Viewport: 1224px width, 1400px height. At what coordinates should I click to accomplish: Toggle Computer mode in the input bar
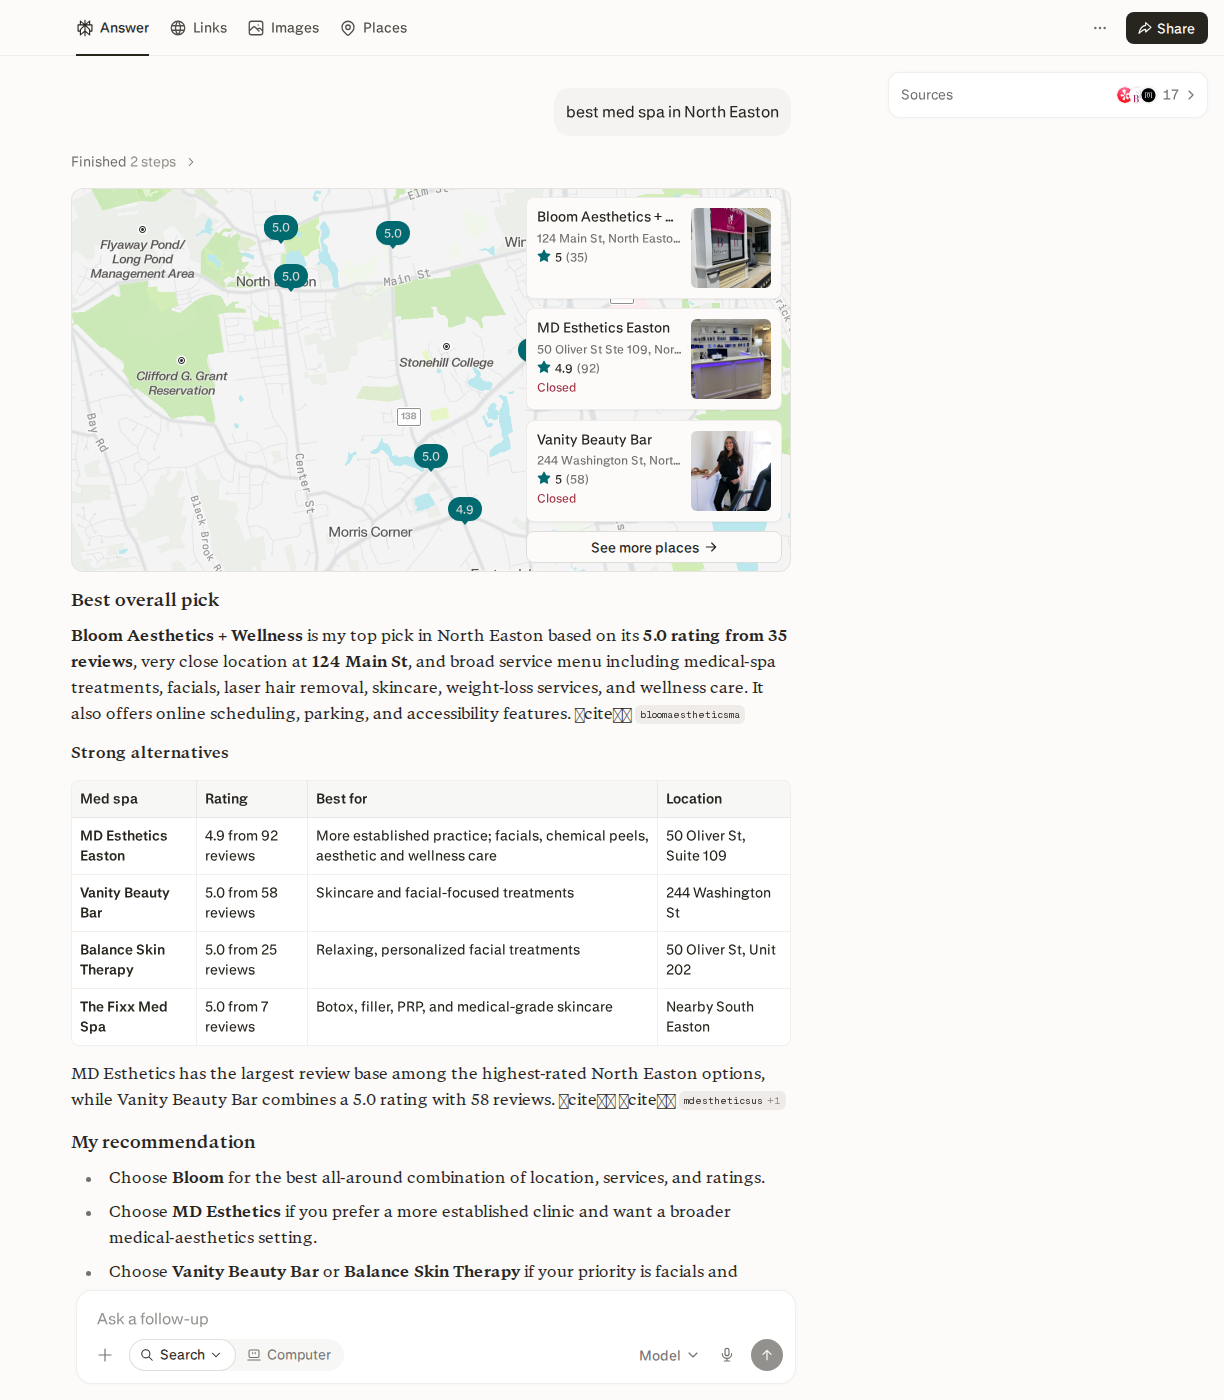(x=289, y=1355)
